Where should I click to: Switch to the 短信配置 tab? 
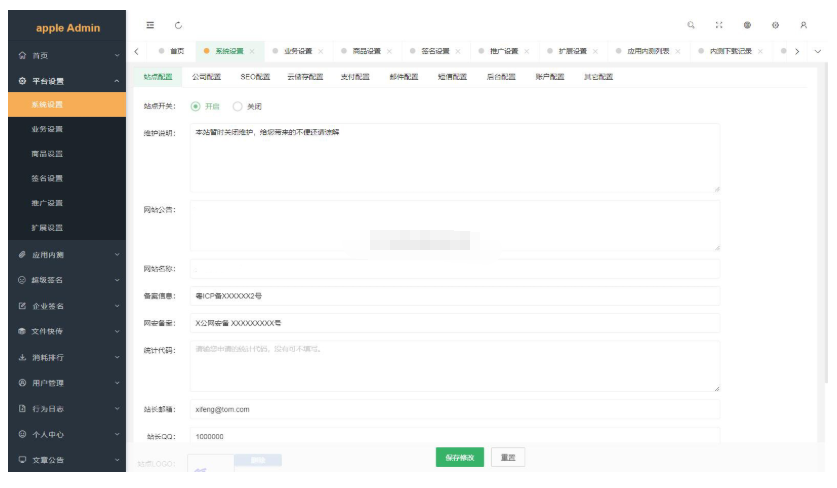pyautogui.click(x=452, y=77)
